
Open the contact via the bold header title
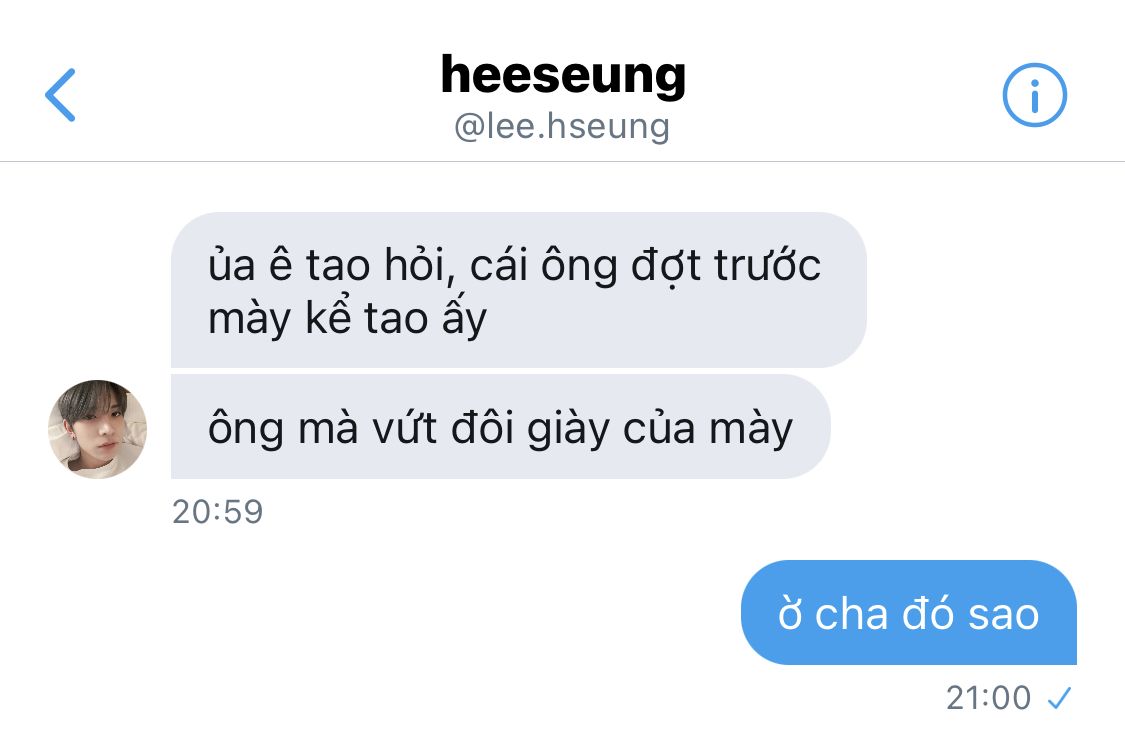563,75
